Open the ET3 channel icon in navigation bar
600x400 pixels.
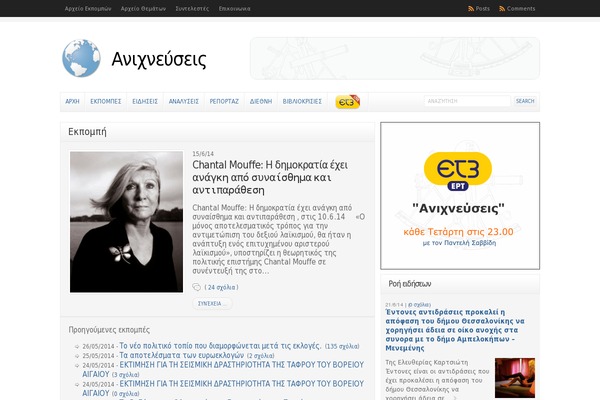348,102
